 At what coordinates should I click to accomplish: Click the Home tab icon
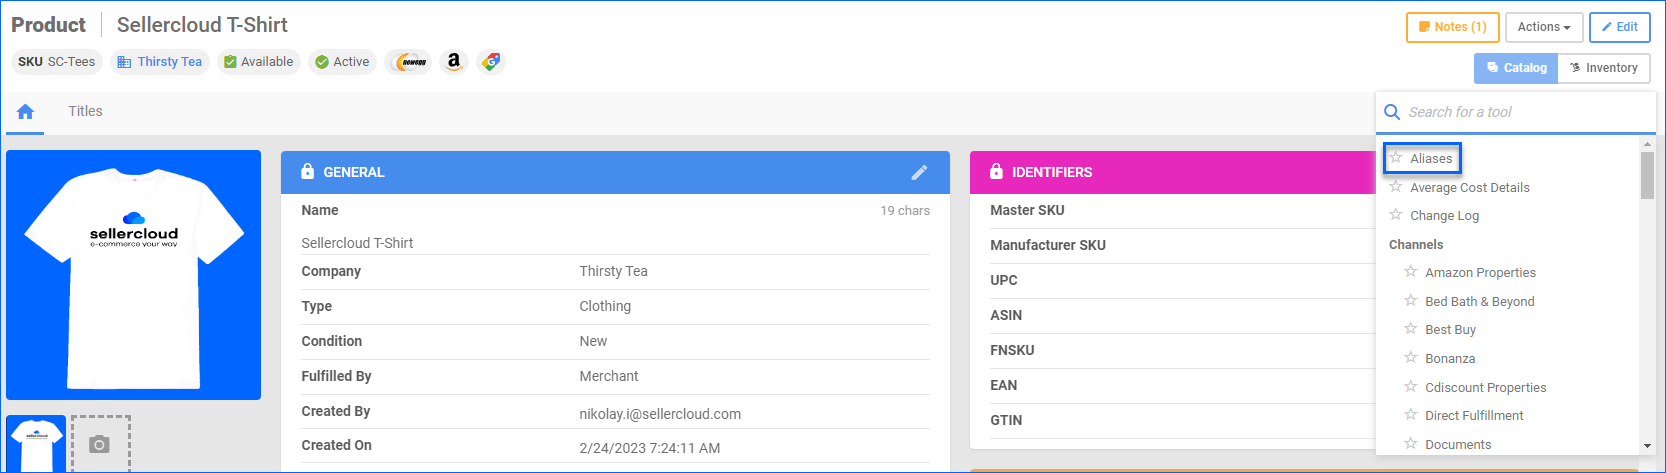click(25, 112)
